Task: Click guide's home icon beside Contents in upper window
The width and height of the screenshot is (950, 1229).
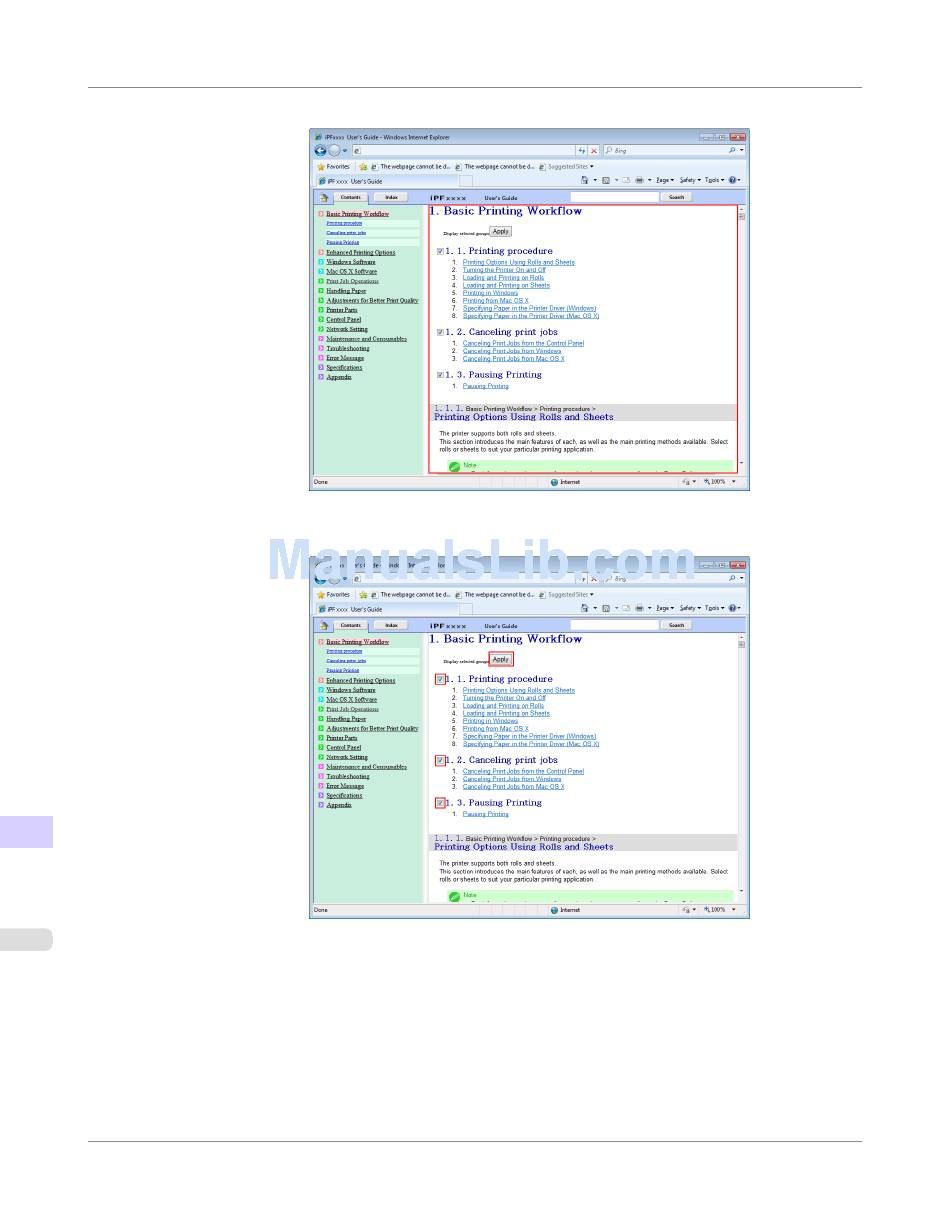Action: click(324, 197)
